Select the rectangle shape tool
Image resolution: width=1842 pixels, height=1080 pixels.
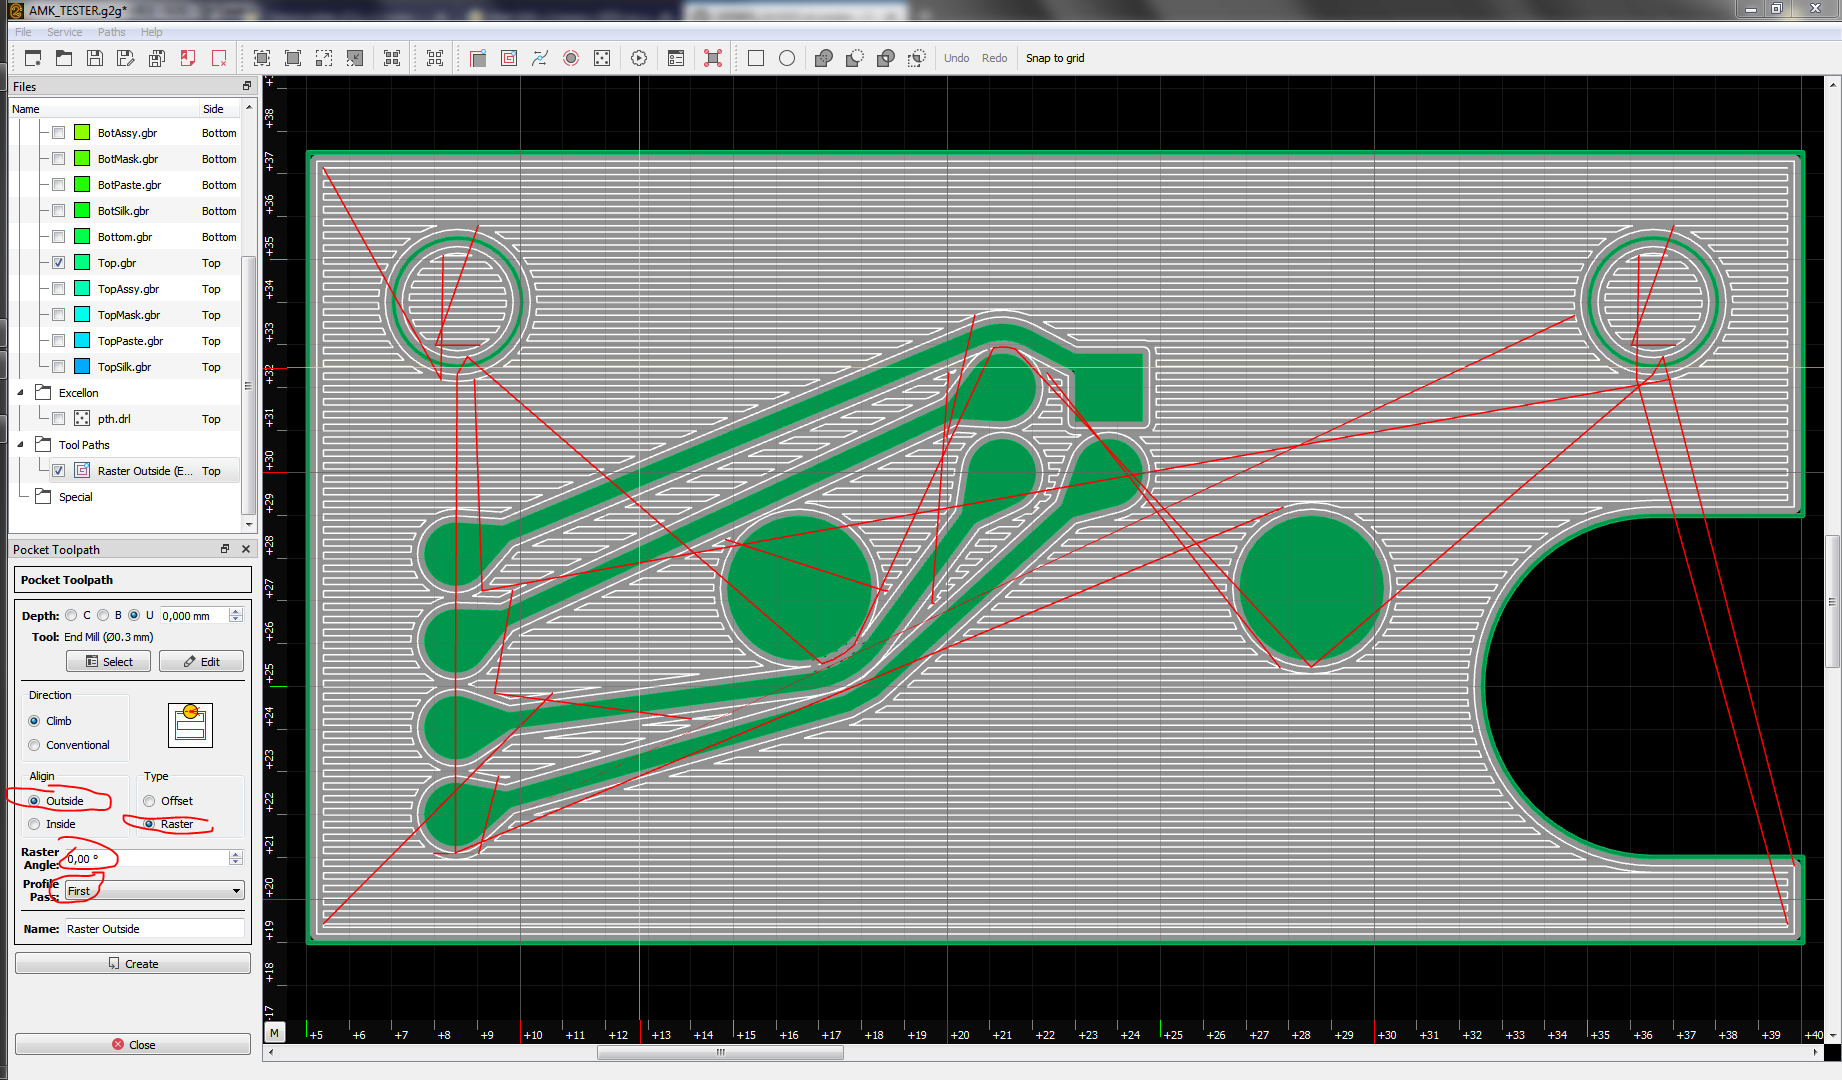[x=756, y=58]
